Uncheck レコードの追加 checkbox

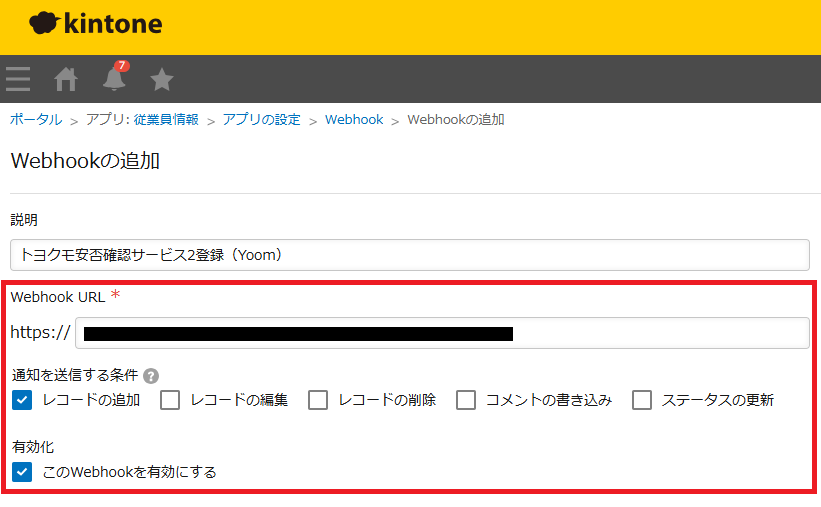tap(22, 400)
